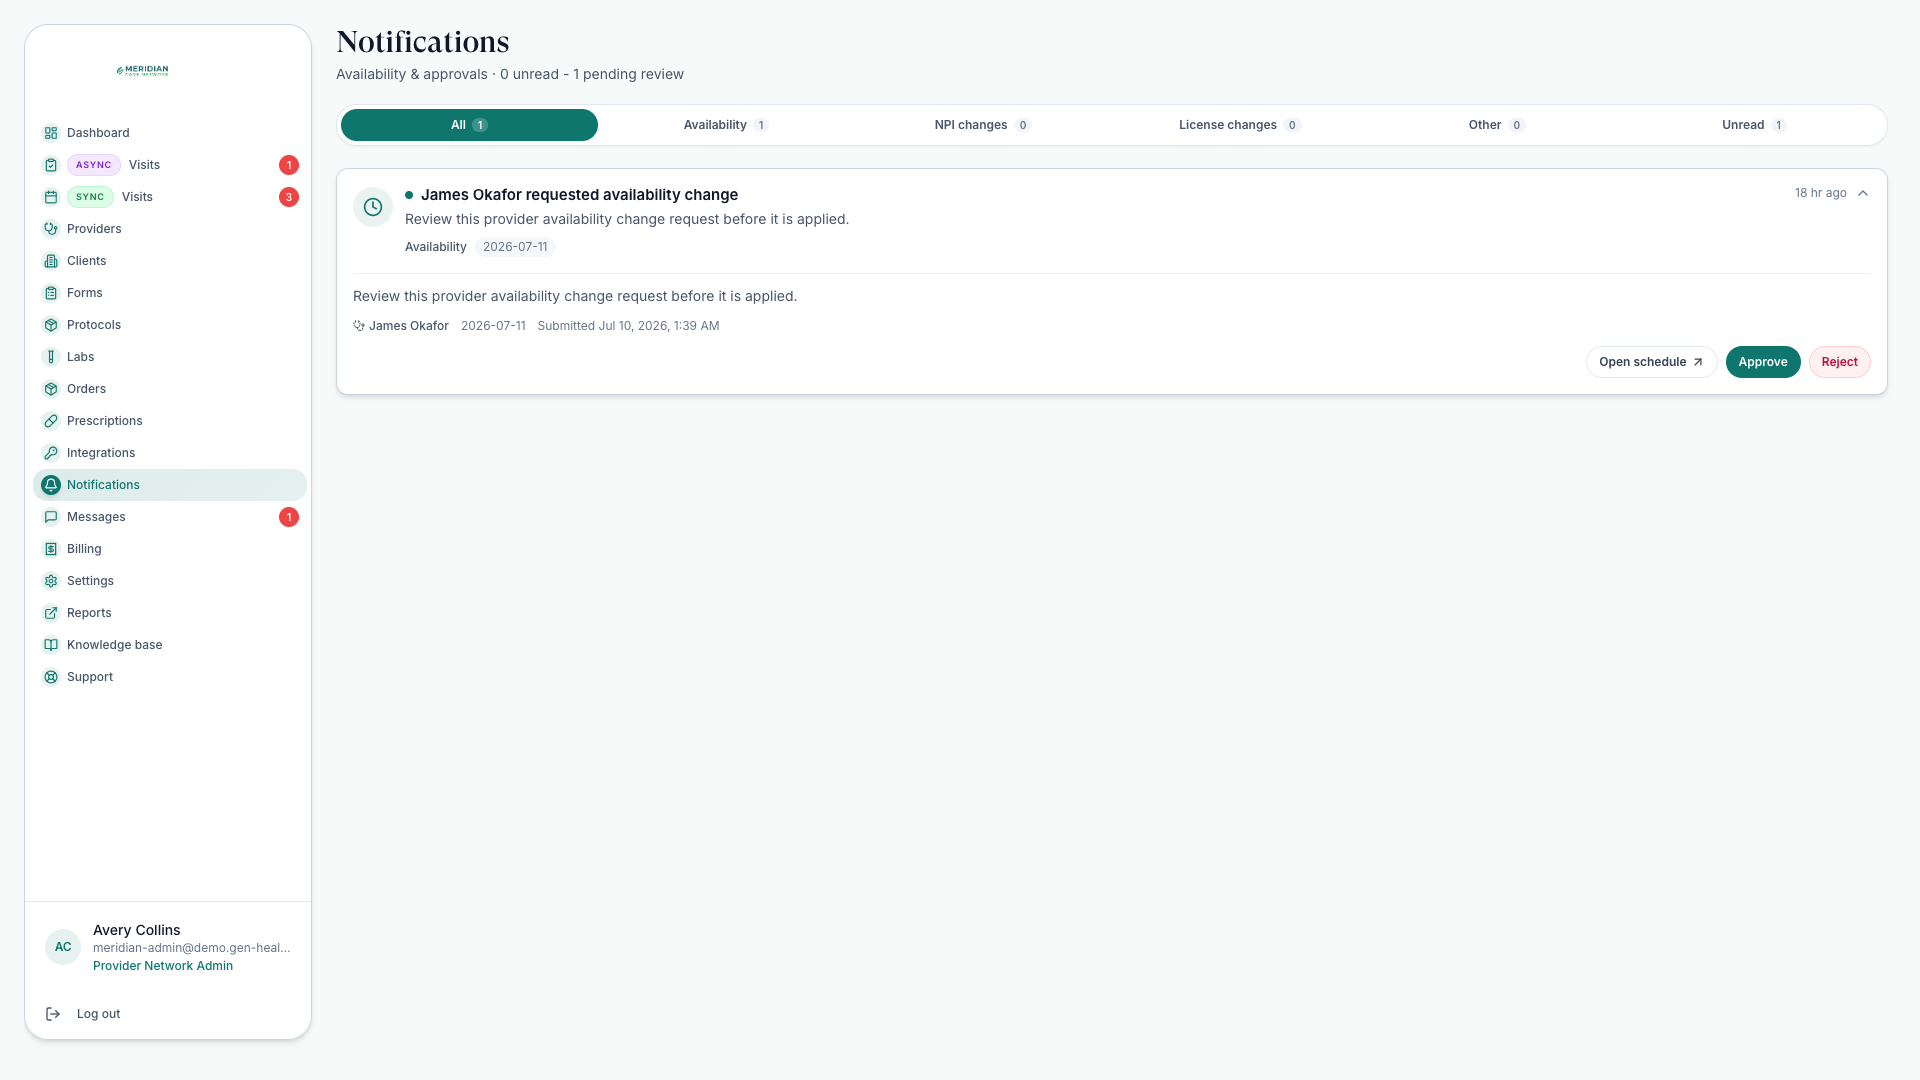Image resolution: width=1920 pixels, height=1080 pixels.
Task: Click the clock icon on James Okafor notification
Action: (373, 207)
